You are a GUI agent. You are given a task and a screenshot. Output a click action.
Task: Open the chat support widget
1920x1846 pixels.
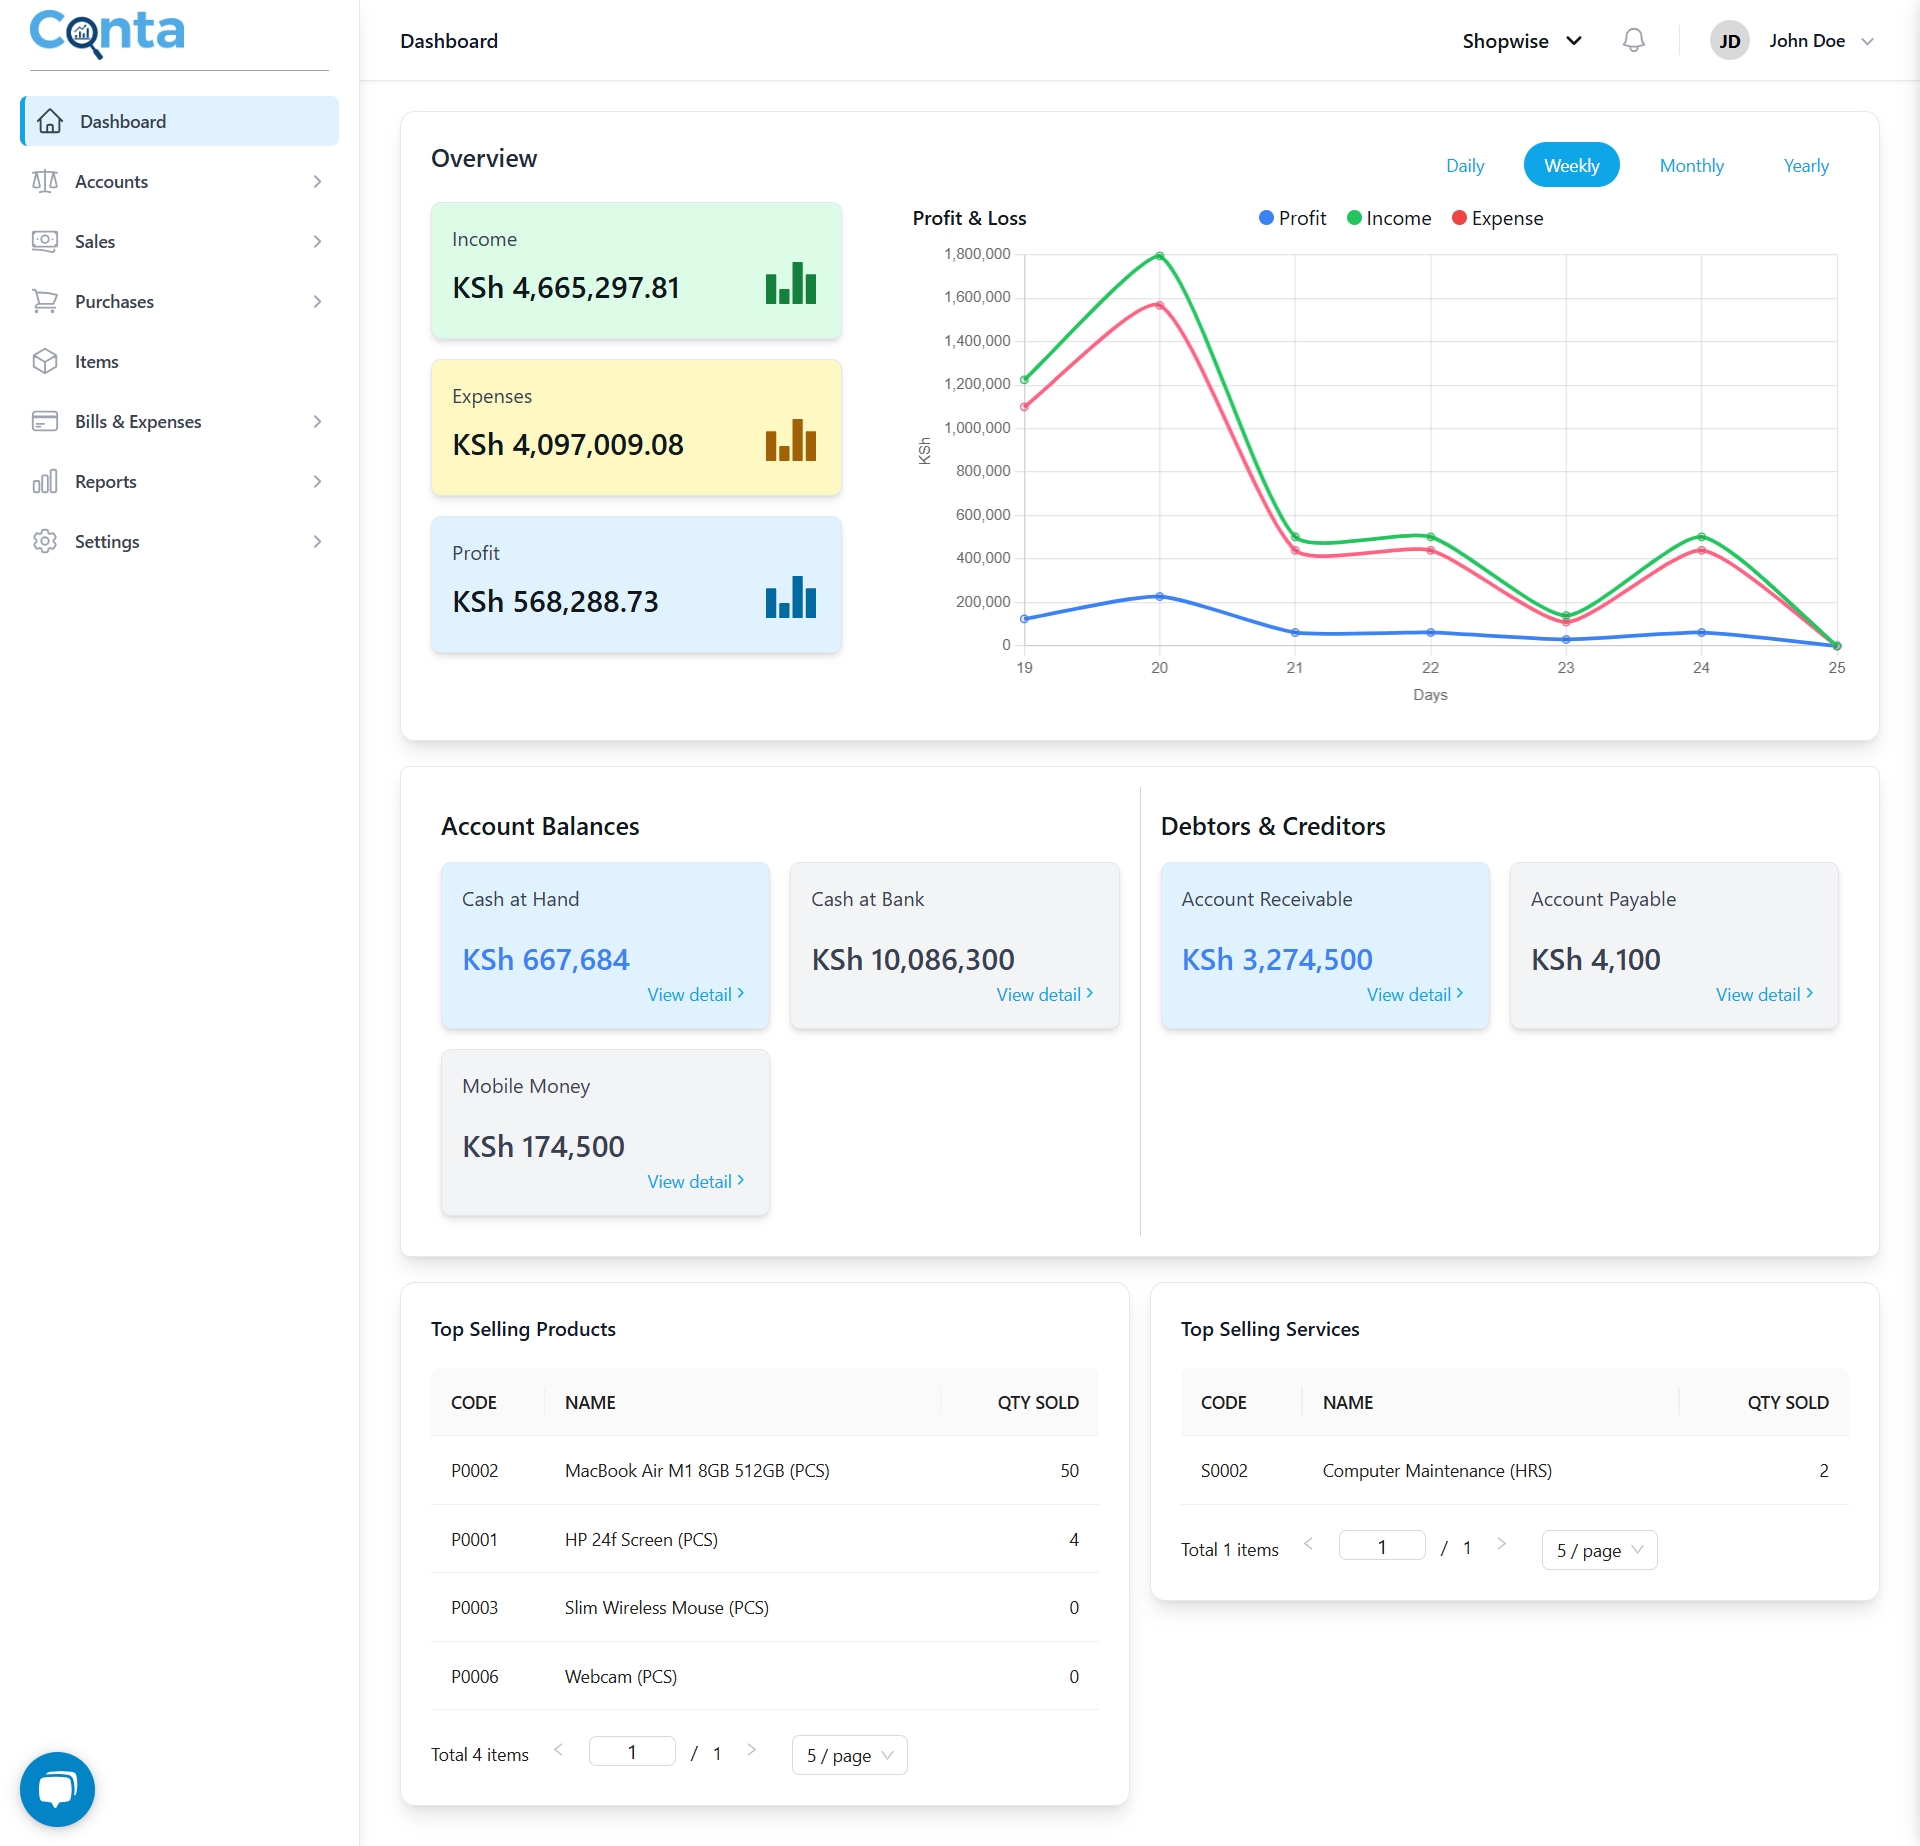coord(57,1788)
